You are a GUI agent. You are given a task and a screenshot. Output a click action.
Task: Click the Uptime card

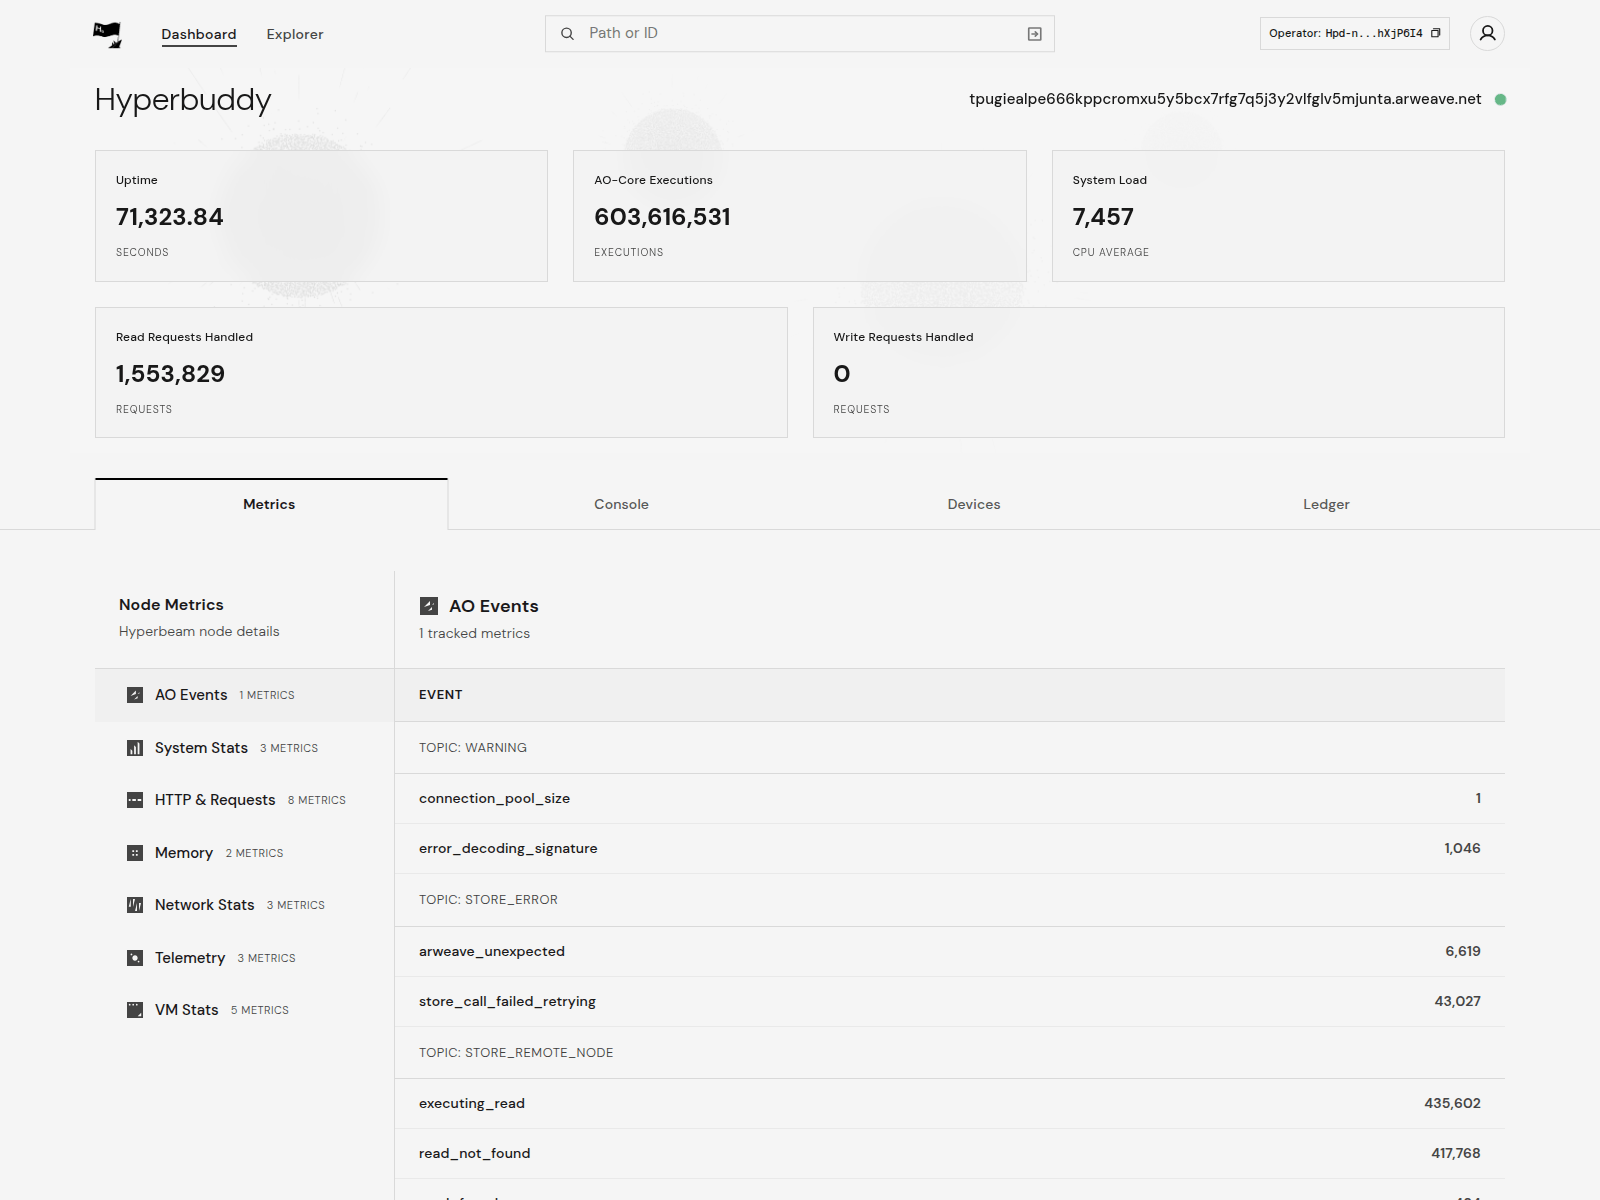(321, 216)
